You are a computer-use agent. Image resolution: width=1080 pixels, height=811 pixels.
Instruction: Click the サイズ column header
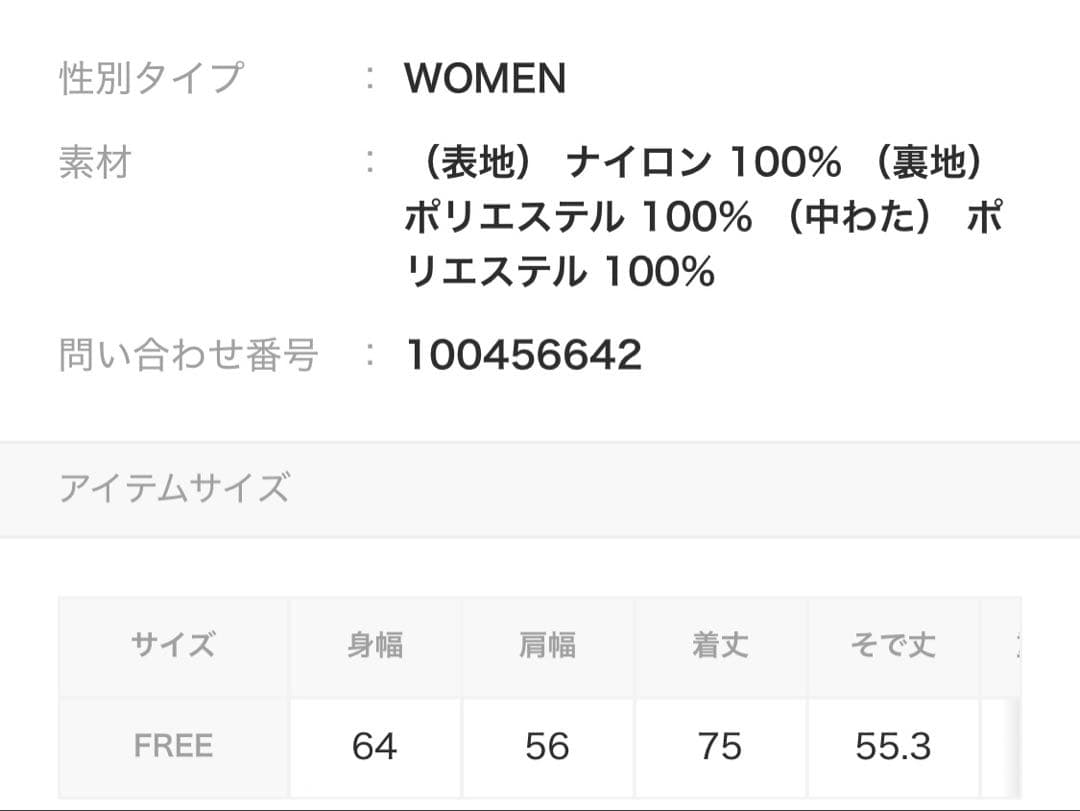(x=173, y=645)
